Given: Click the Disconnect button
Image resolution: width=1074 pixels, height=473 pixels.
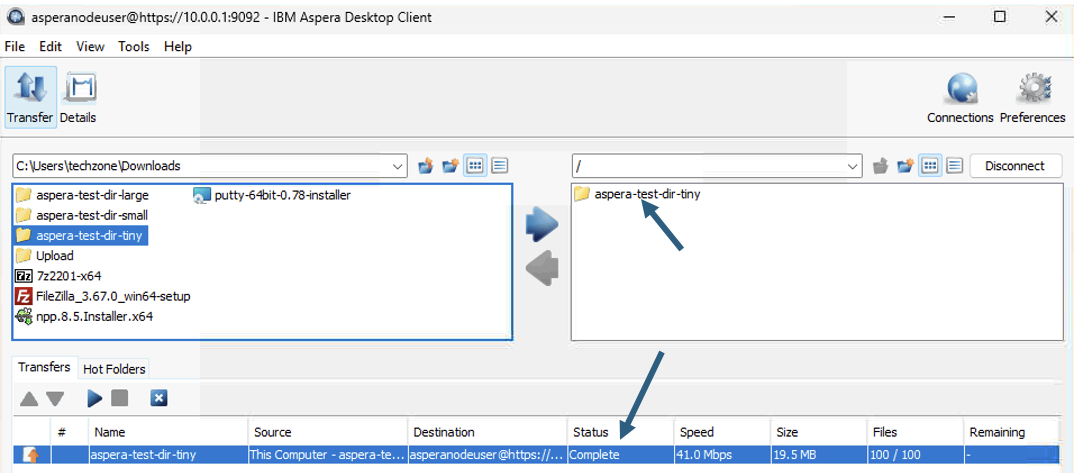Looking at the screenshot, I should click(x=1015, y=166).
